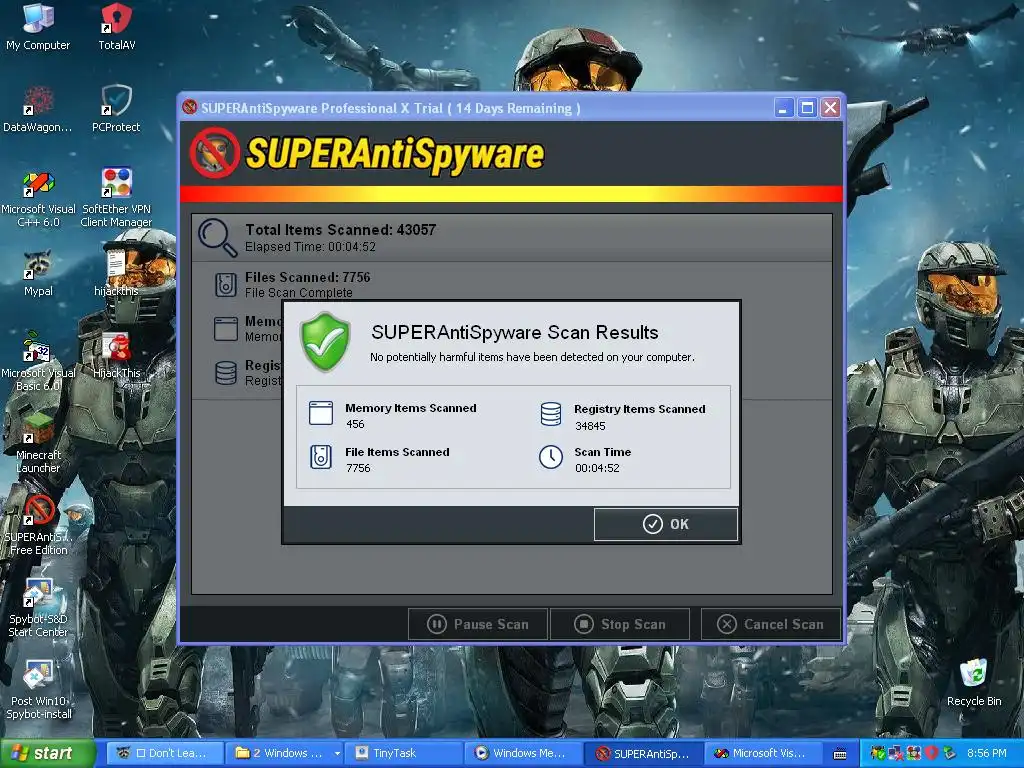Click the SUPERAntiSpyware title bar icon
Image resolution: width=1024 pixels, height=768 pixels.
[189, 107]
